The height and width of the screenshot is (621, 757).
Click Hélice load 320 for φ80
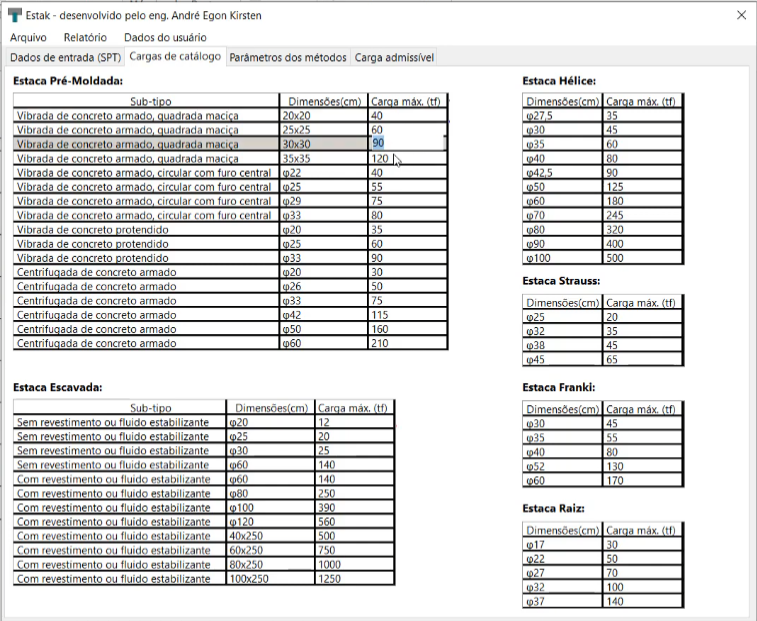click(643, 229)
